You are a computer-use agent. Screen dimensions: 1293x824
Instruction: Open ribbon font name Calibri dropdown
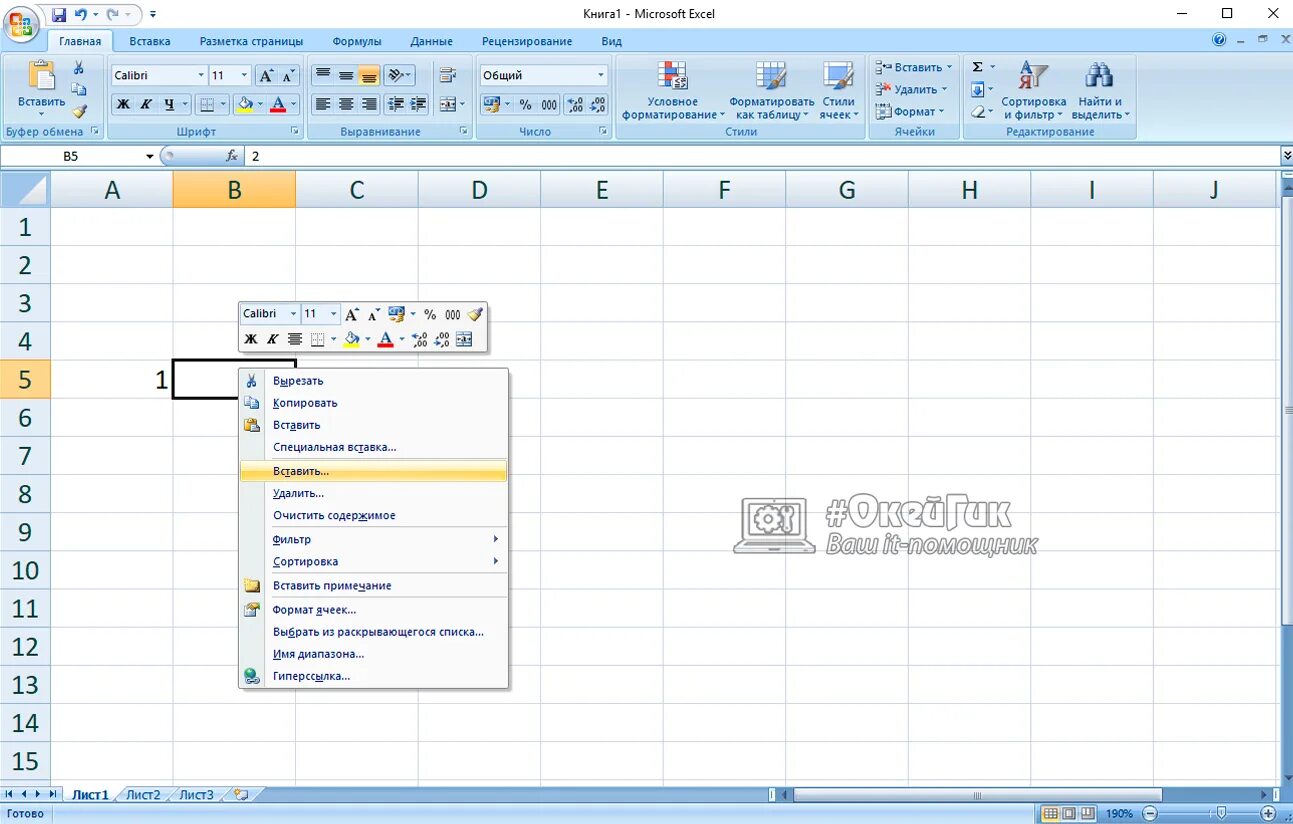(x=202, y=76)
